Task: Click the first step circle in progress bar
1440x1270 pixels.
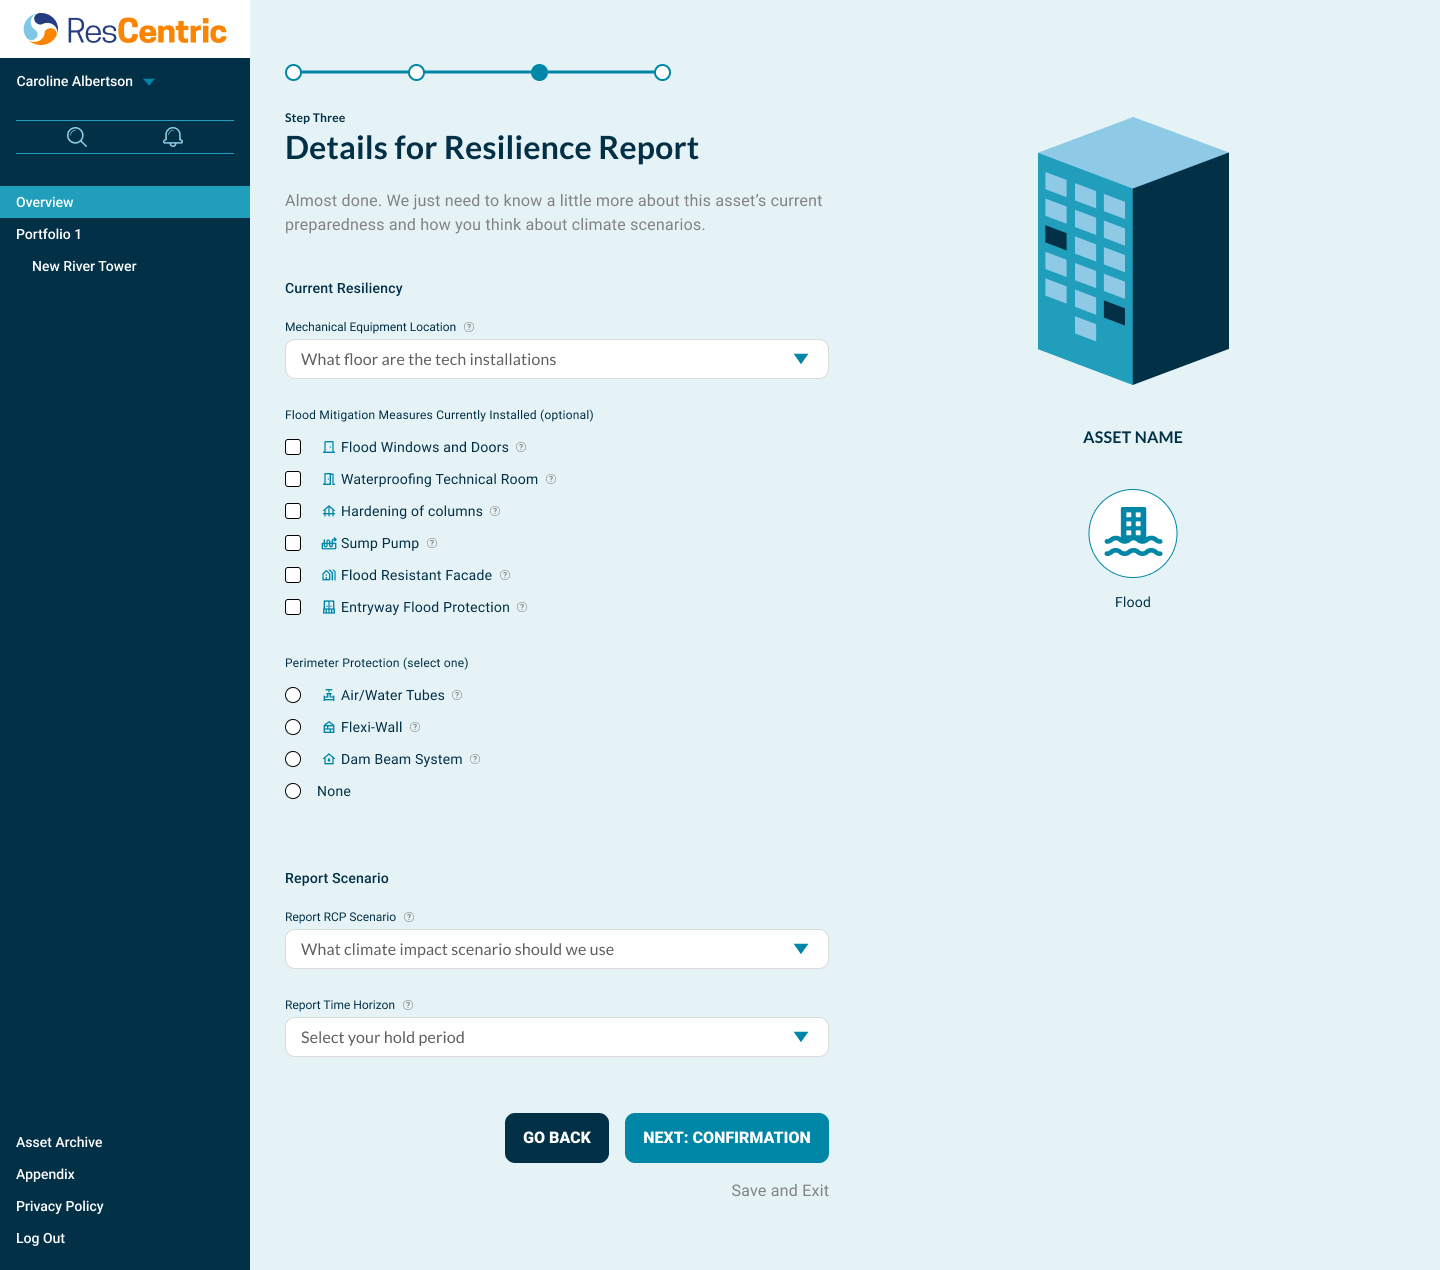Action: click(x=293, y=72)
